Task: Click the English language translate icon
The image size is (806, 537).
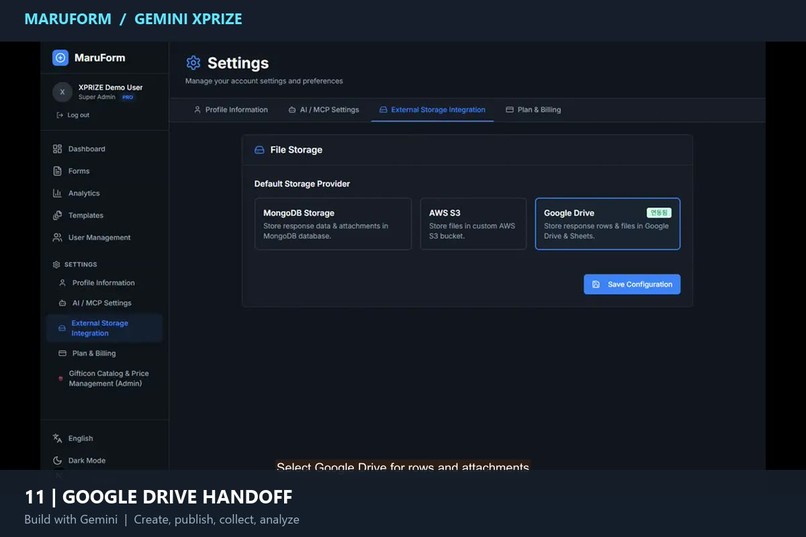Action: 57,438
